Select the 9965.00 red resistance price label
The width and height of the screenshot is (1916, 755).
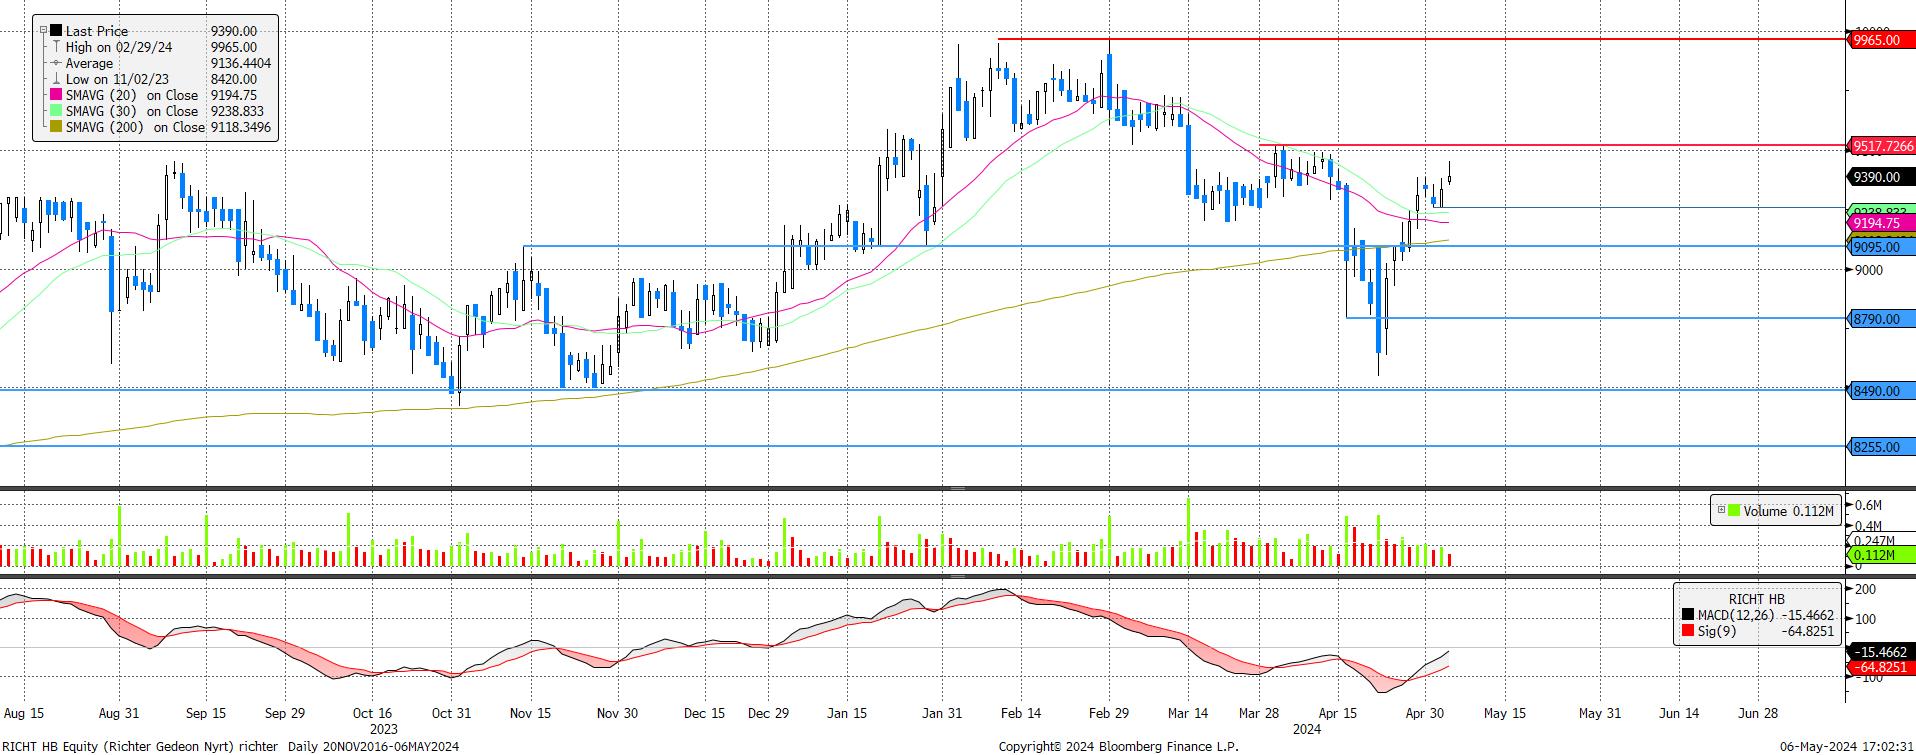(x=1876, y=40)
